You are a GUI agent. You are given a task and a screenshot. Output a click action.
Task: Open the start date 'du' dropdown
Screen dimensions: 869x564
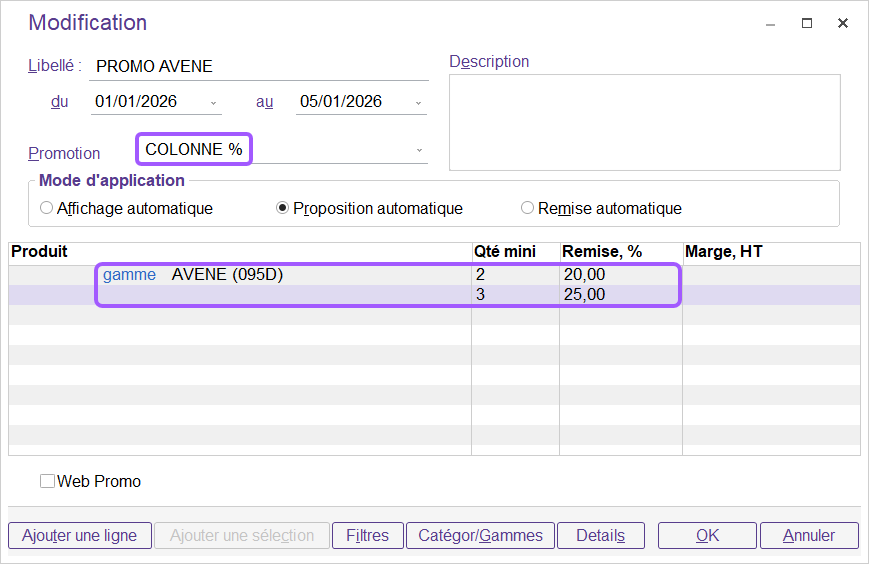coord(214,103)
